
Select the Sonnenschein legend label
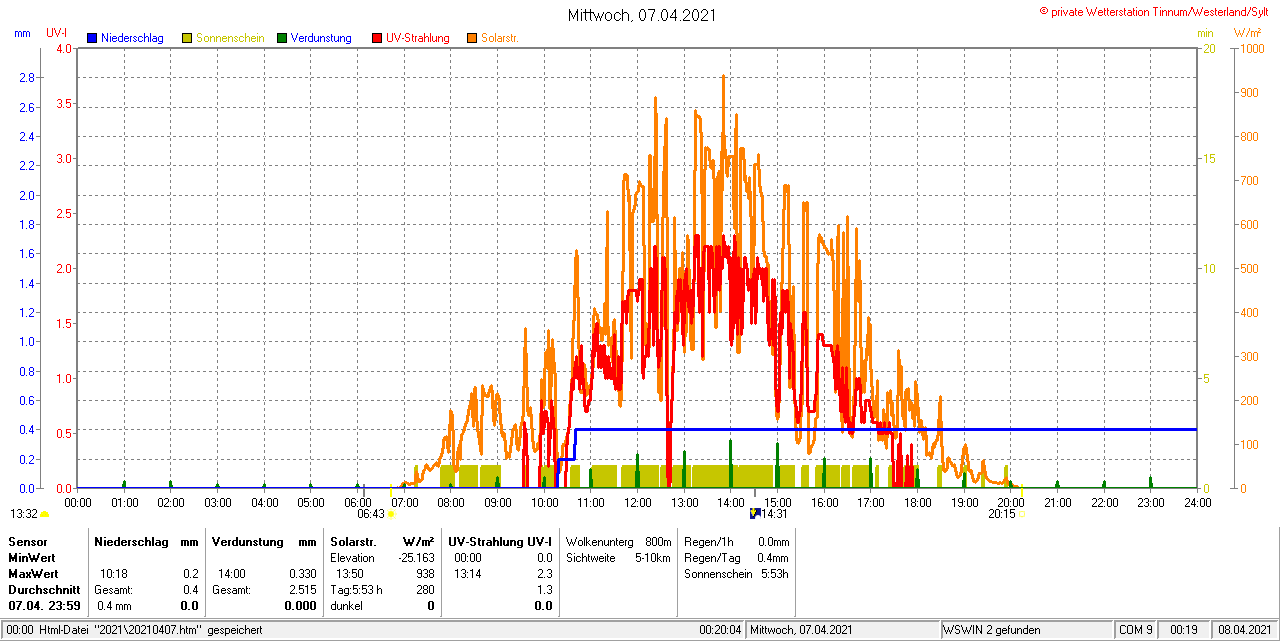[x=230, y=38]
